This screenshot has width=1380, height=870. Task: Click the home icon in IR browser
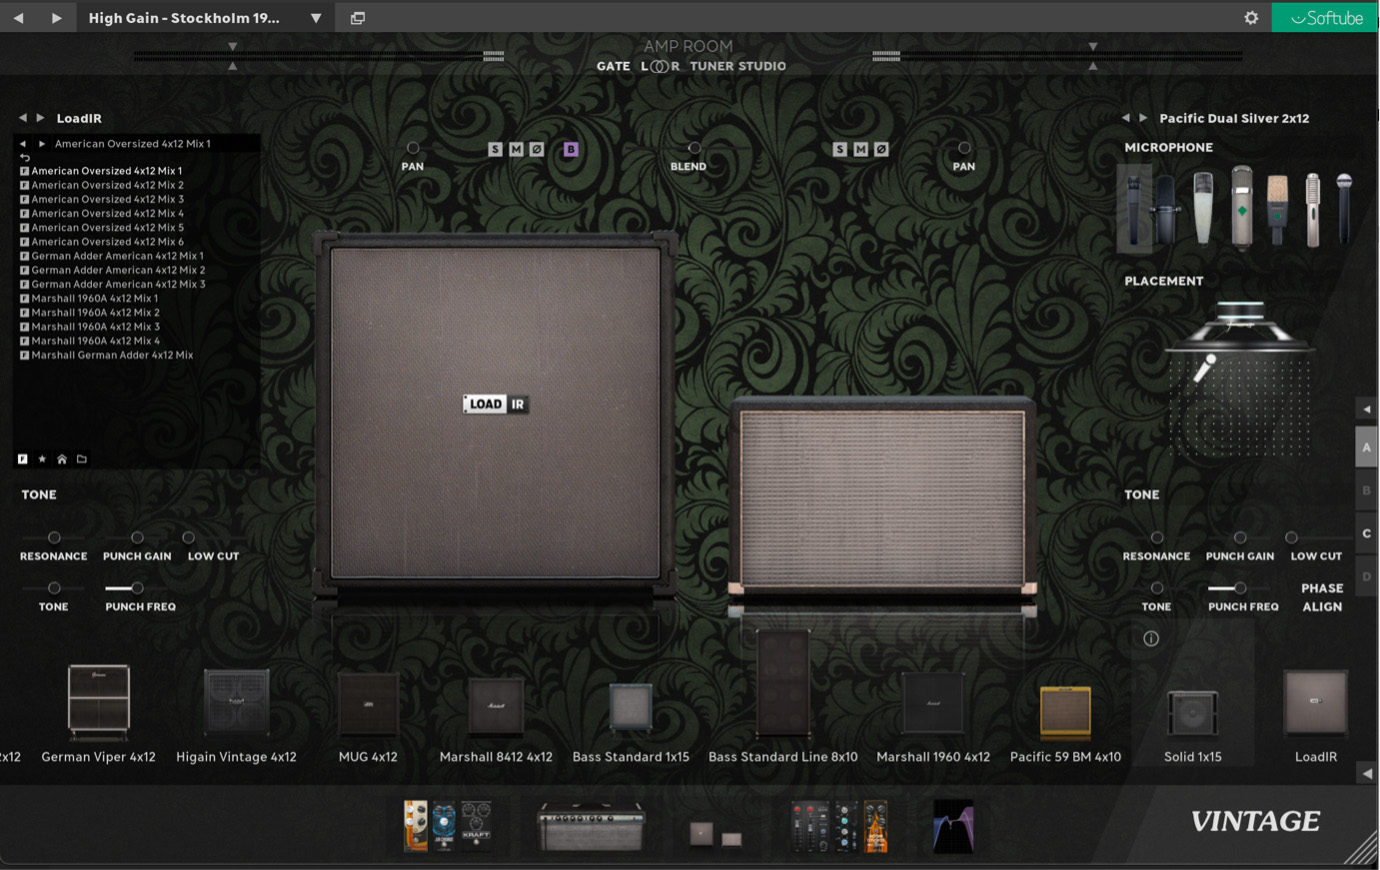[x=62, y=459]
